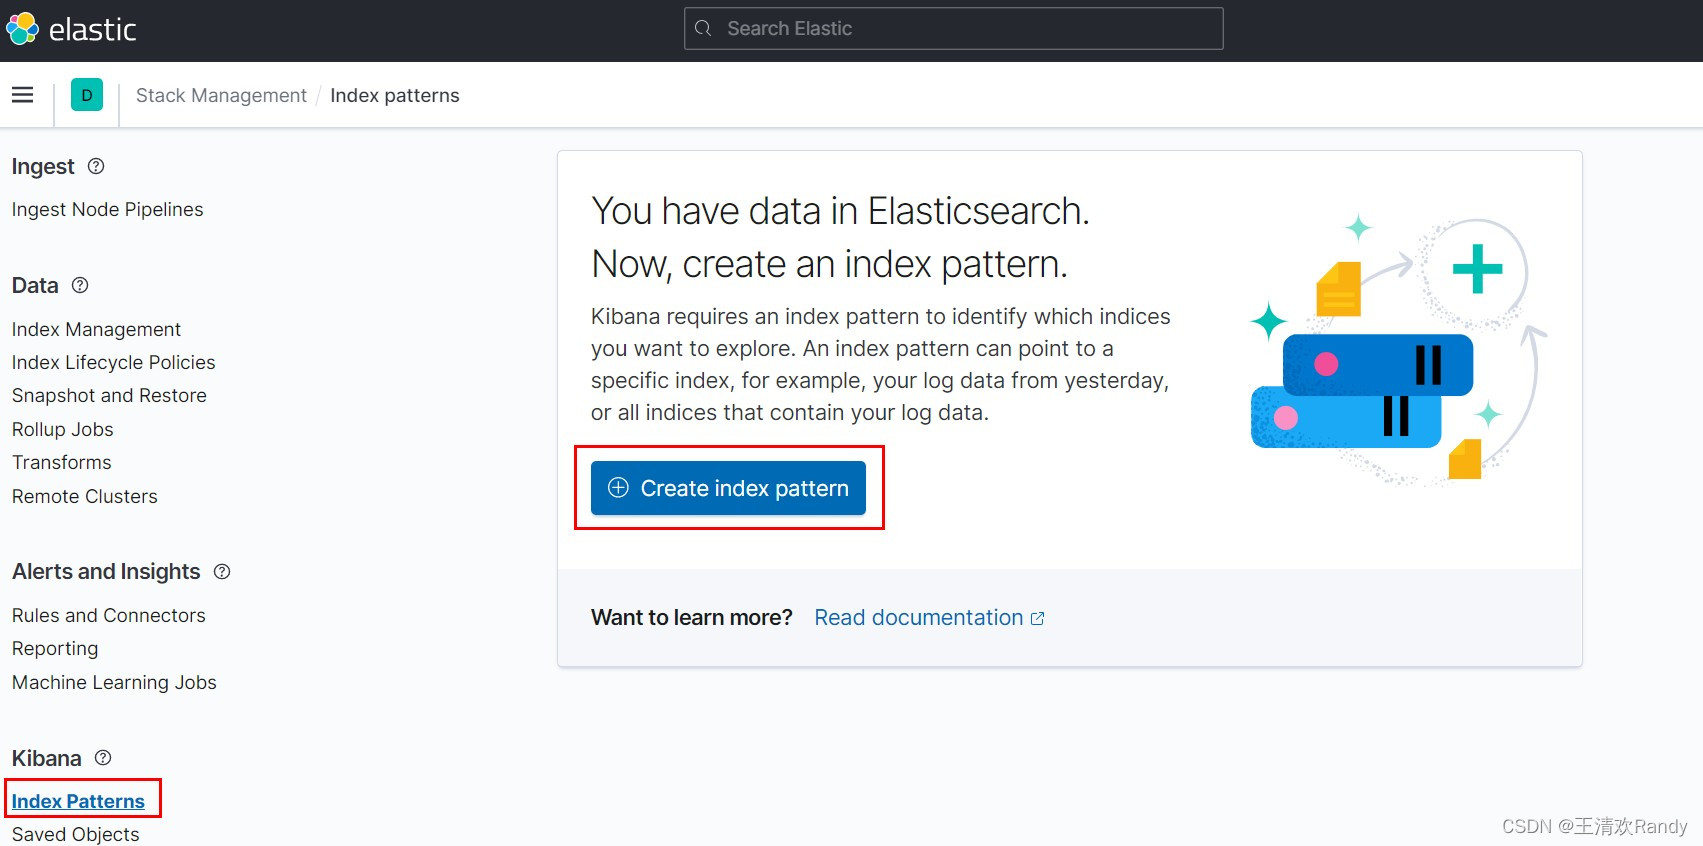Select Index Patterns in sidebar
The image size is (1703, 846).
[x=78, y=801]
